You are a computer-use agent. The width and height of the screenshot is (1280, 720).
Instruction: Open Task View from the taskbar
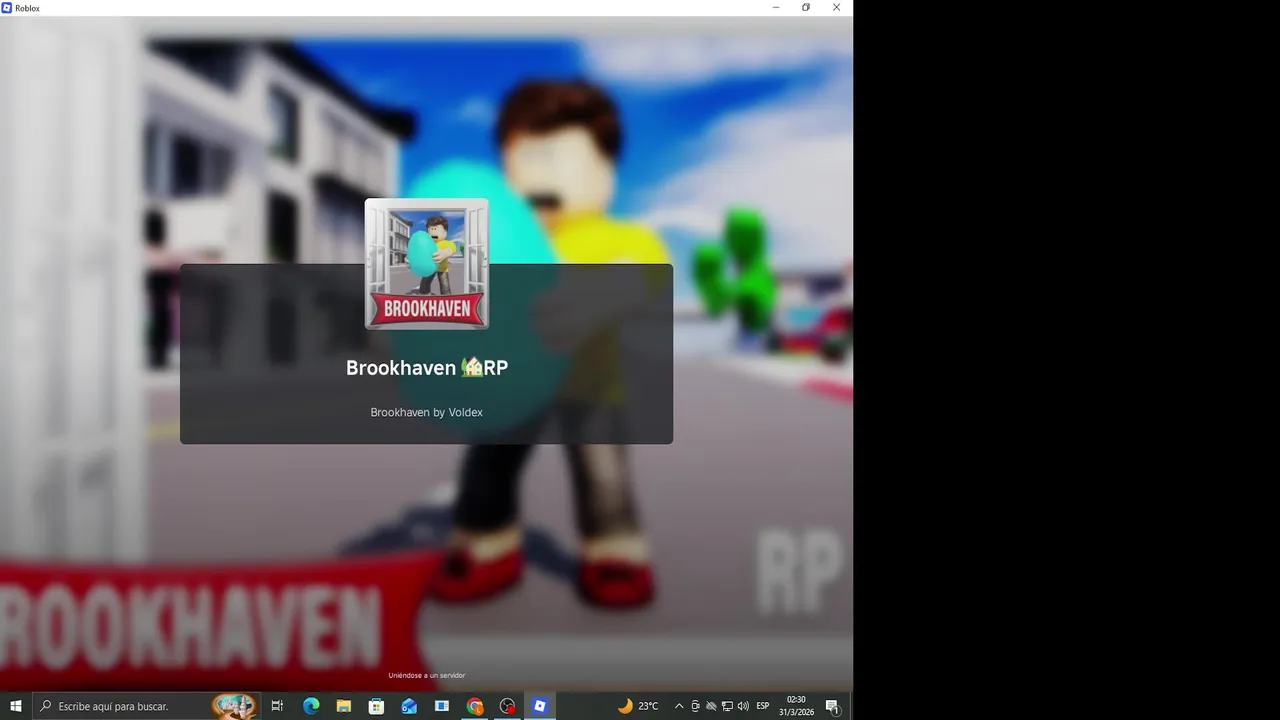coord(278,706)
